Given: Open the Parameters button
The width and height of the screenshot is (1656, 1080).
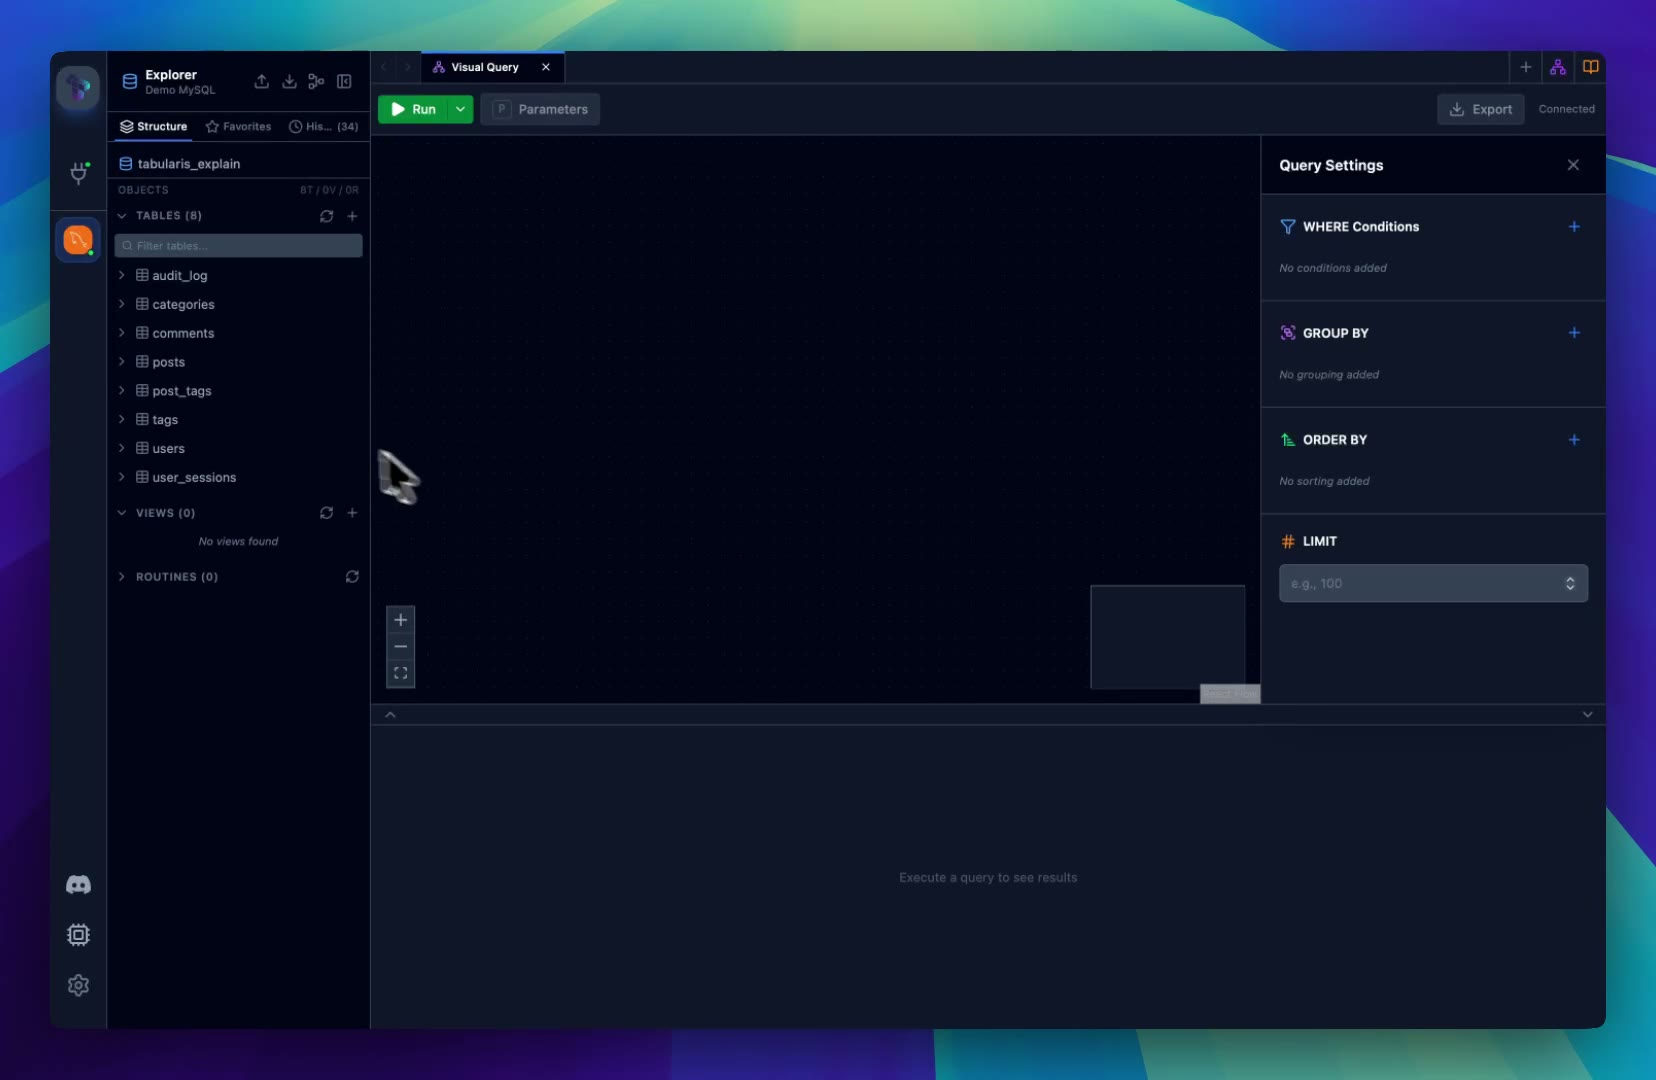Looking at the screenshot, I should [540, 109].
